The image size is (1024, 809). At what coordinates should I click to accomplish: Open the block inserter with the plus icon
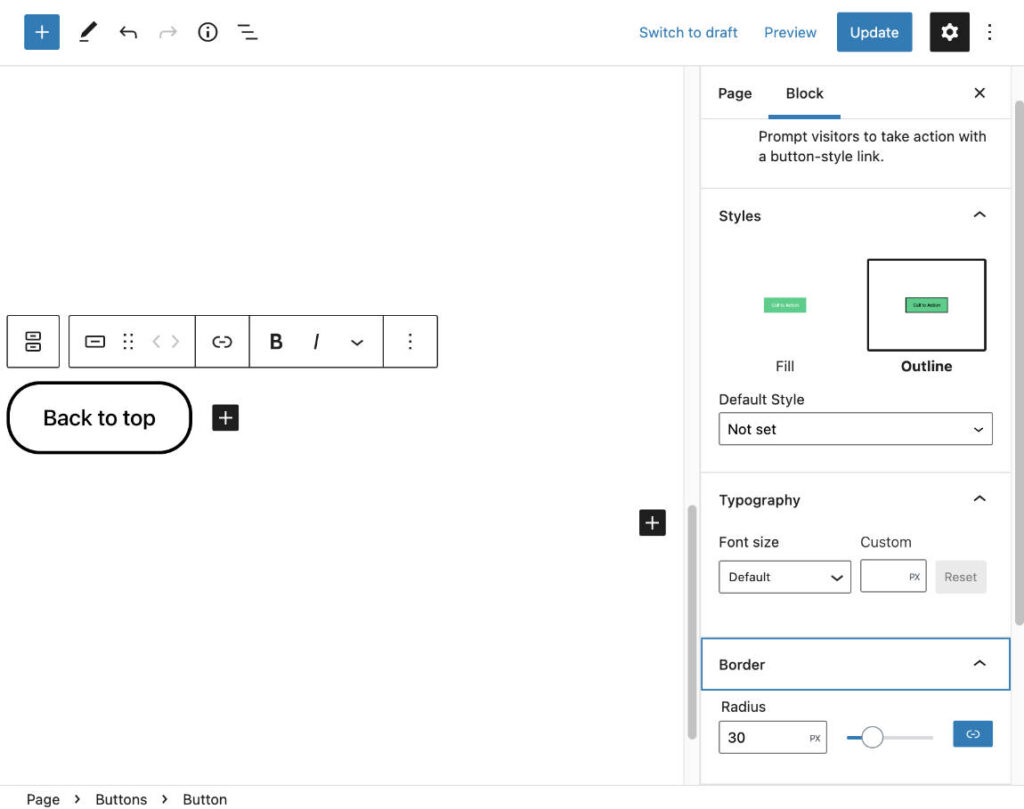click(41, 32)
